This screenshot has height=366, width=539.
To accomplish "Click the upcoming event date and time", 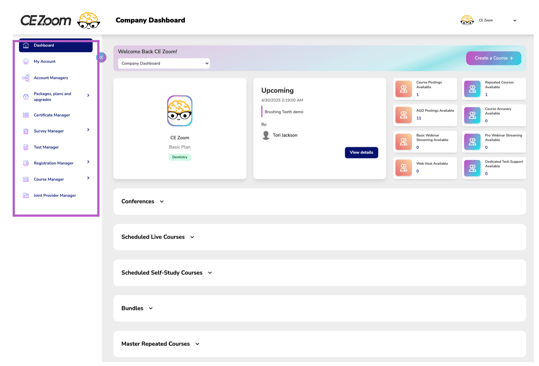I will tap(282, 100).
